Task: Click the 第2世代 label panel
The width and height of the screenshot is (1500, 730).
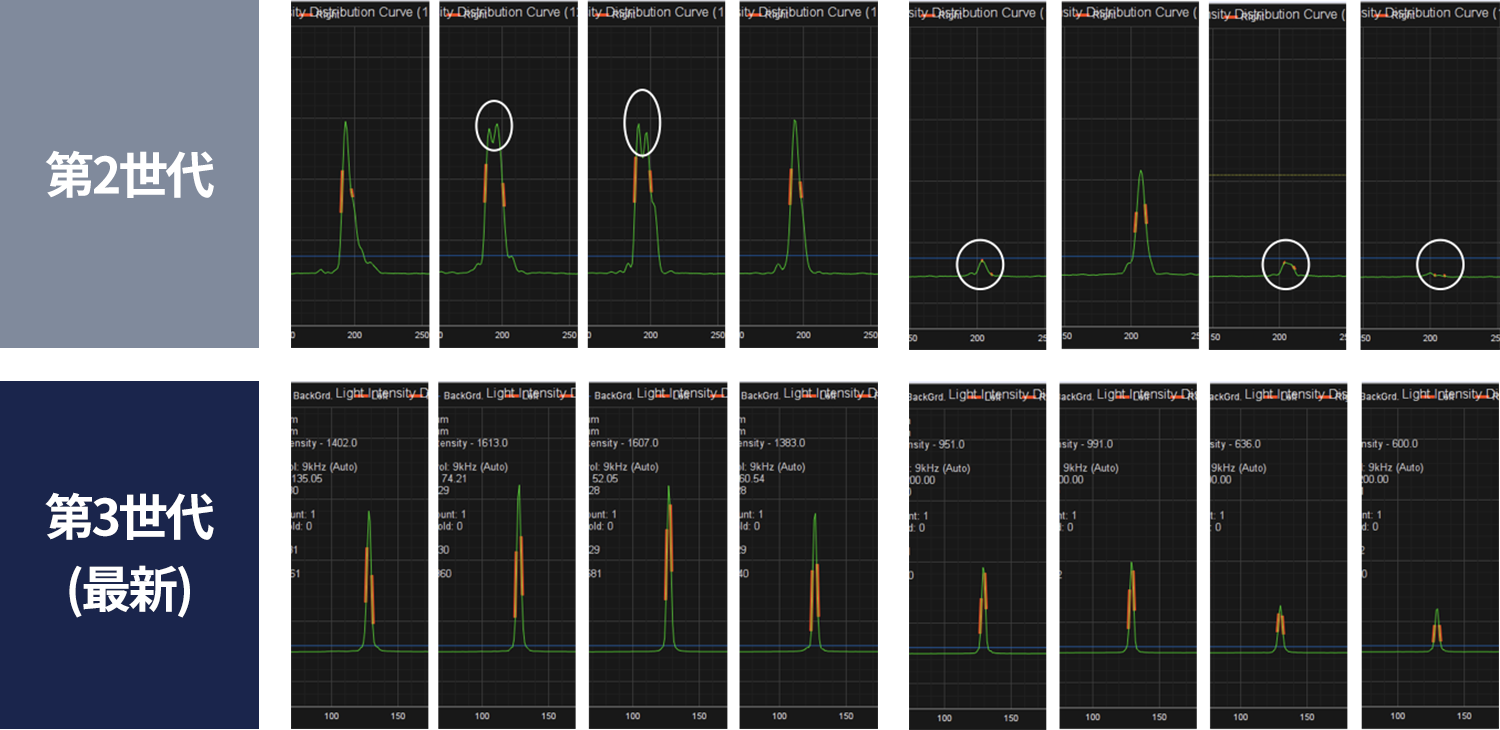Action: coord(130,174)
